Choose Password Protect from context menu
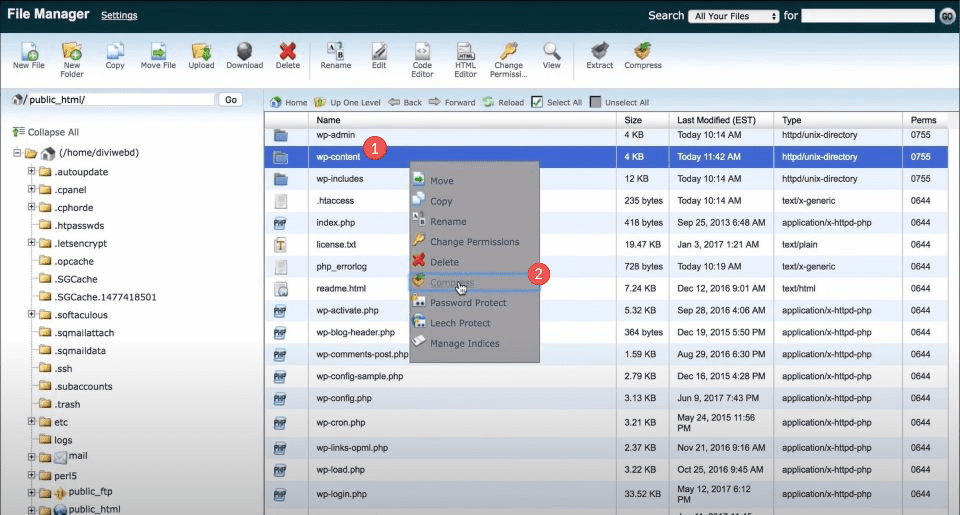The width and height of the screenshot is (960, 515). pyautogui.click(x=468, y=303)
